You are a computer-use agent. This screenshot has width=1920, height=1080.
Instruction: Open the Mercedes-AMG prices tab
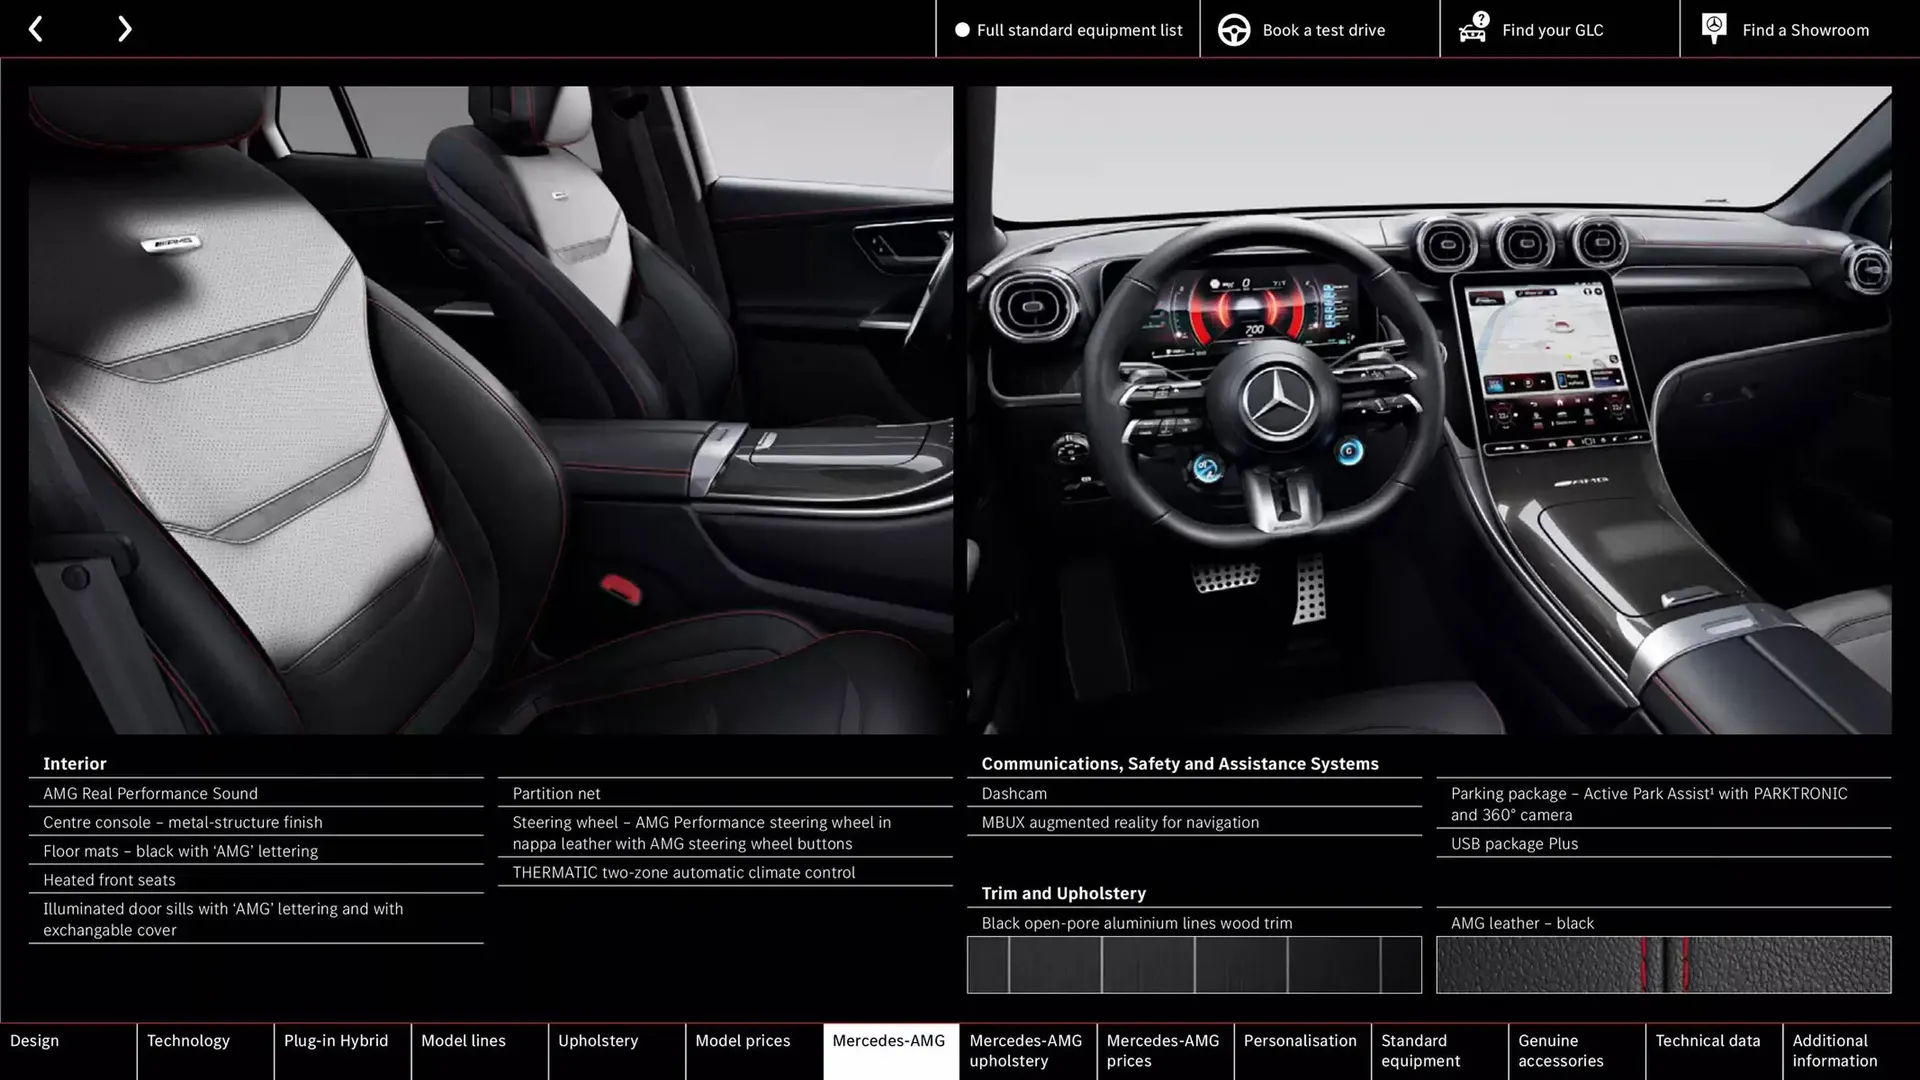click(1165, 1051)
